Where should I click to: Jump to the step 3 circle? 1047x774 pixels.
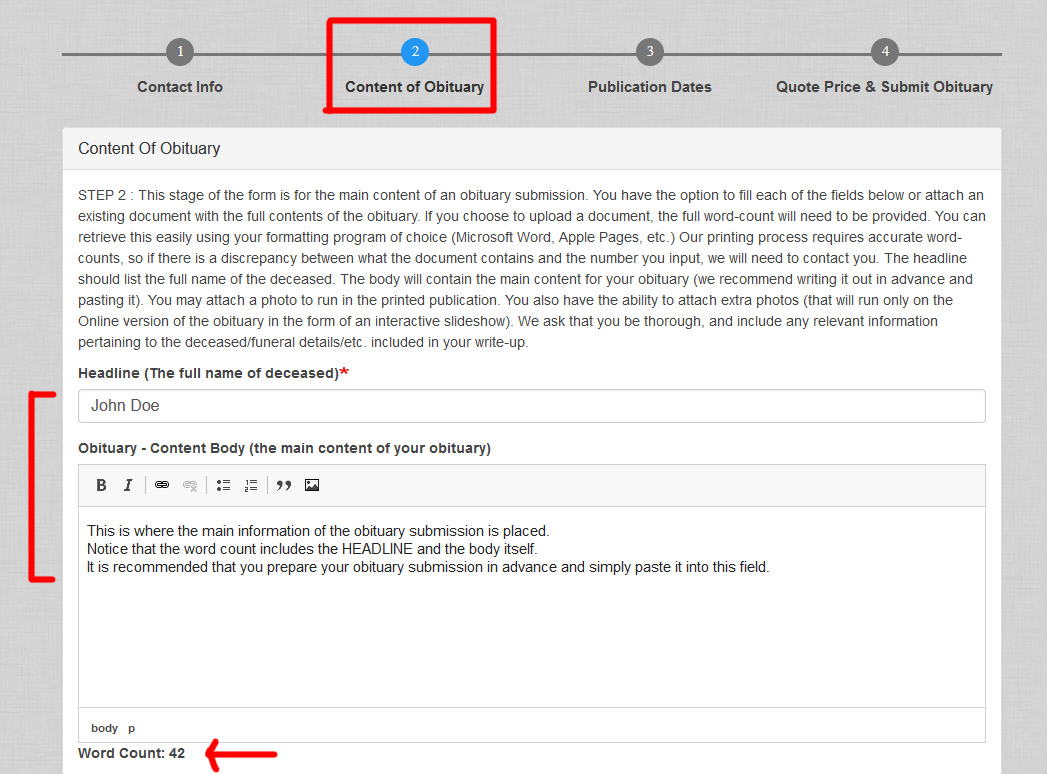tap(650, 52)
